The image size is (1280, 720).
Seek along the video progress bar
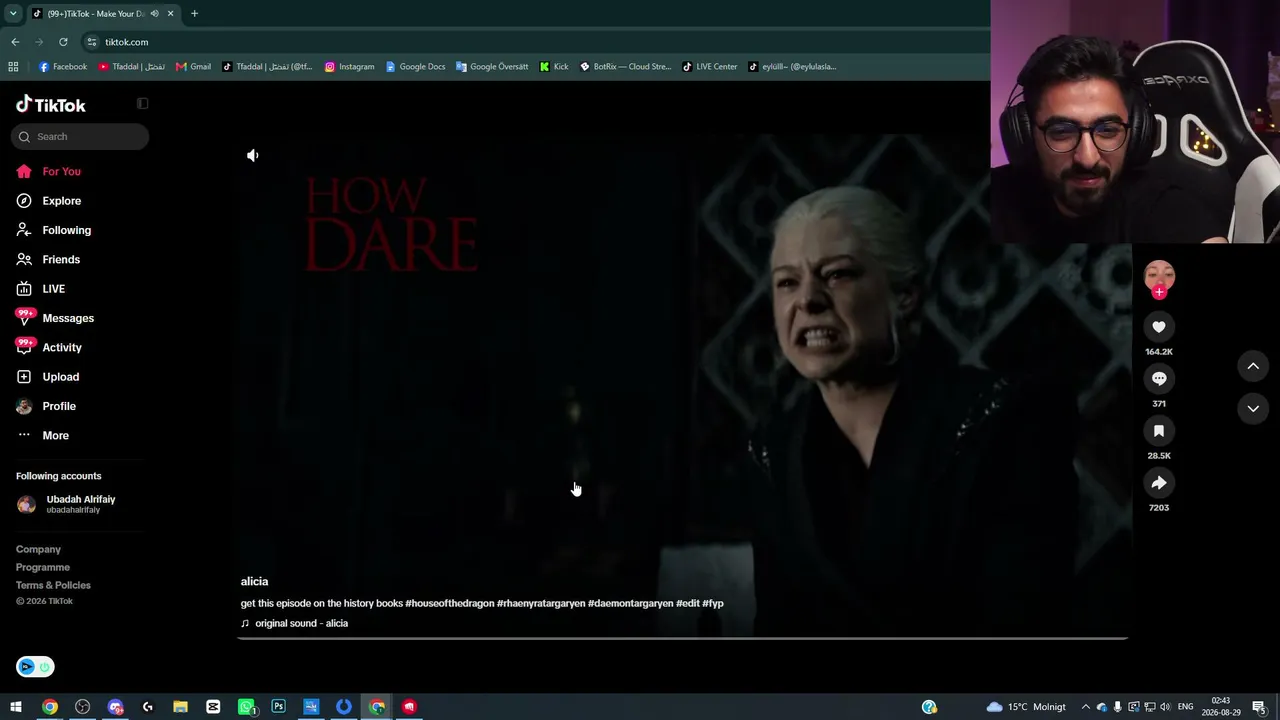(683, 637)
